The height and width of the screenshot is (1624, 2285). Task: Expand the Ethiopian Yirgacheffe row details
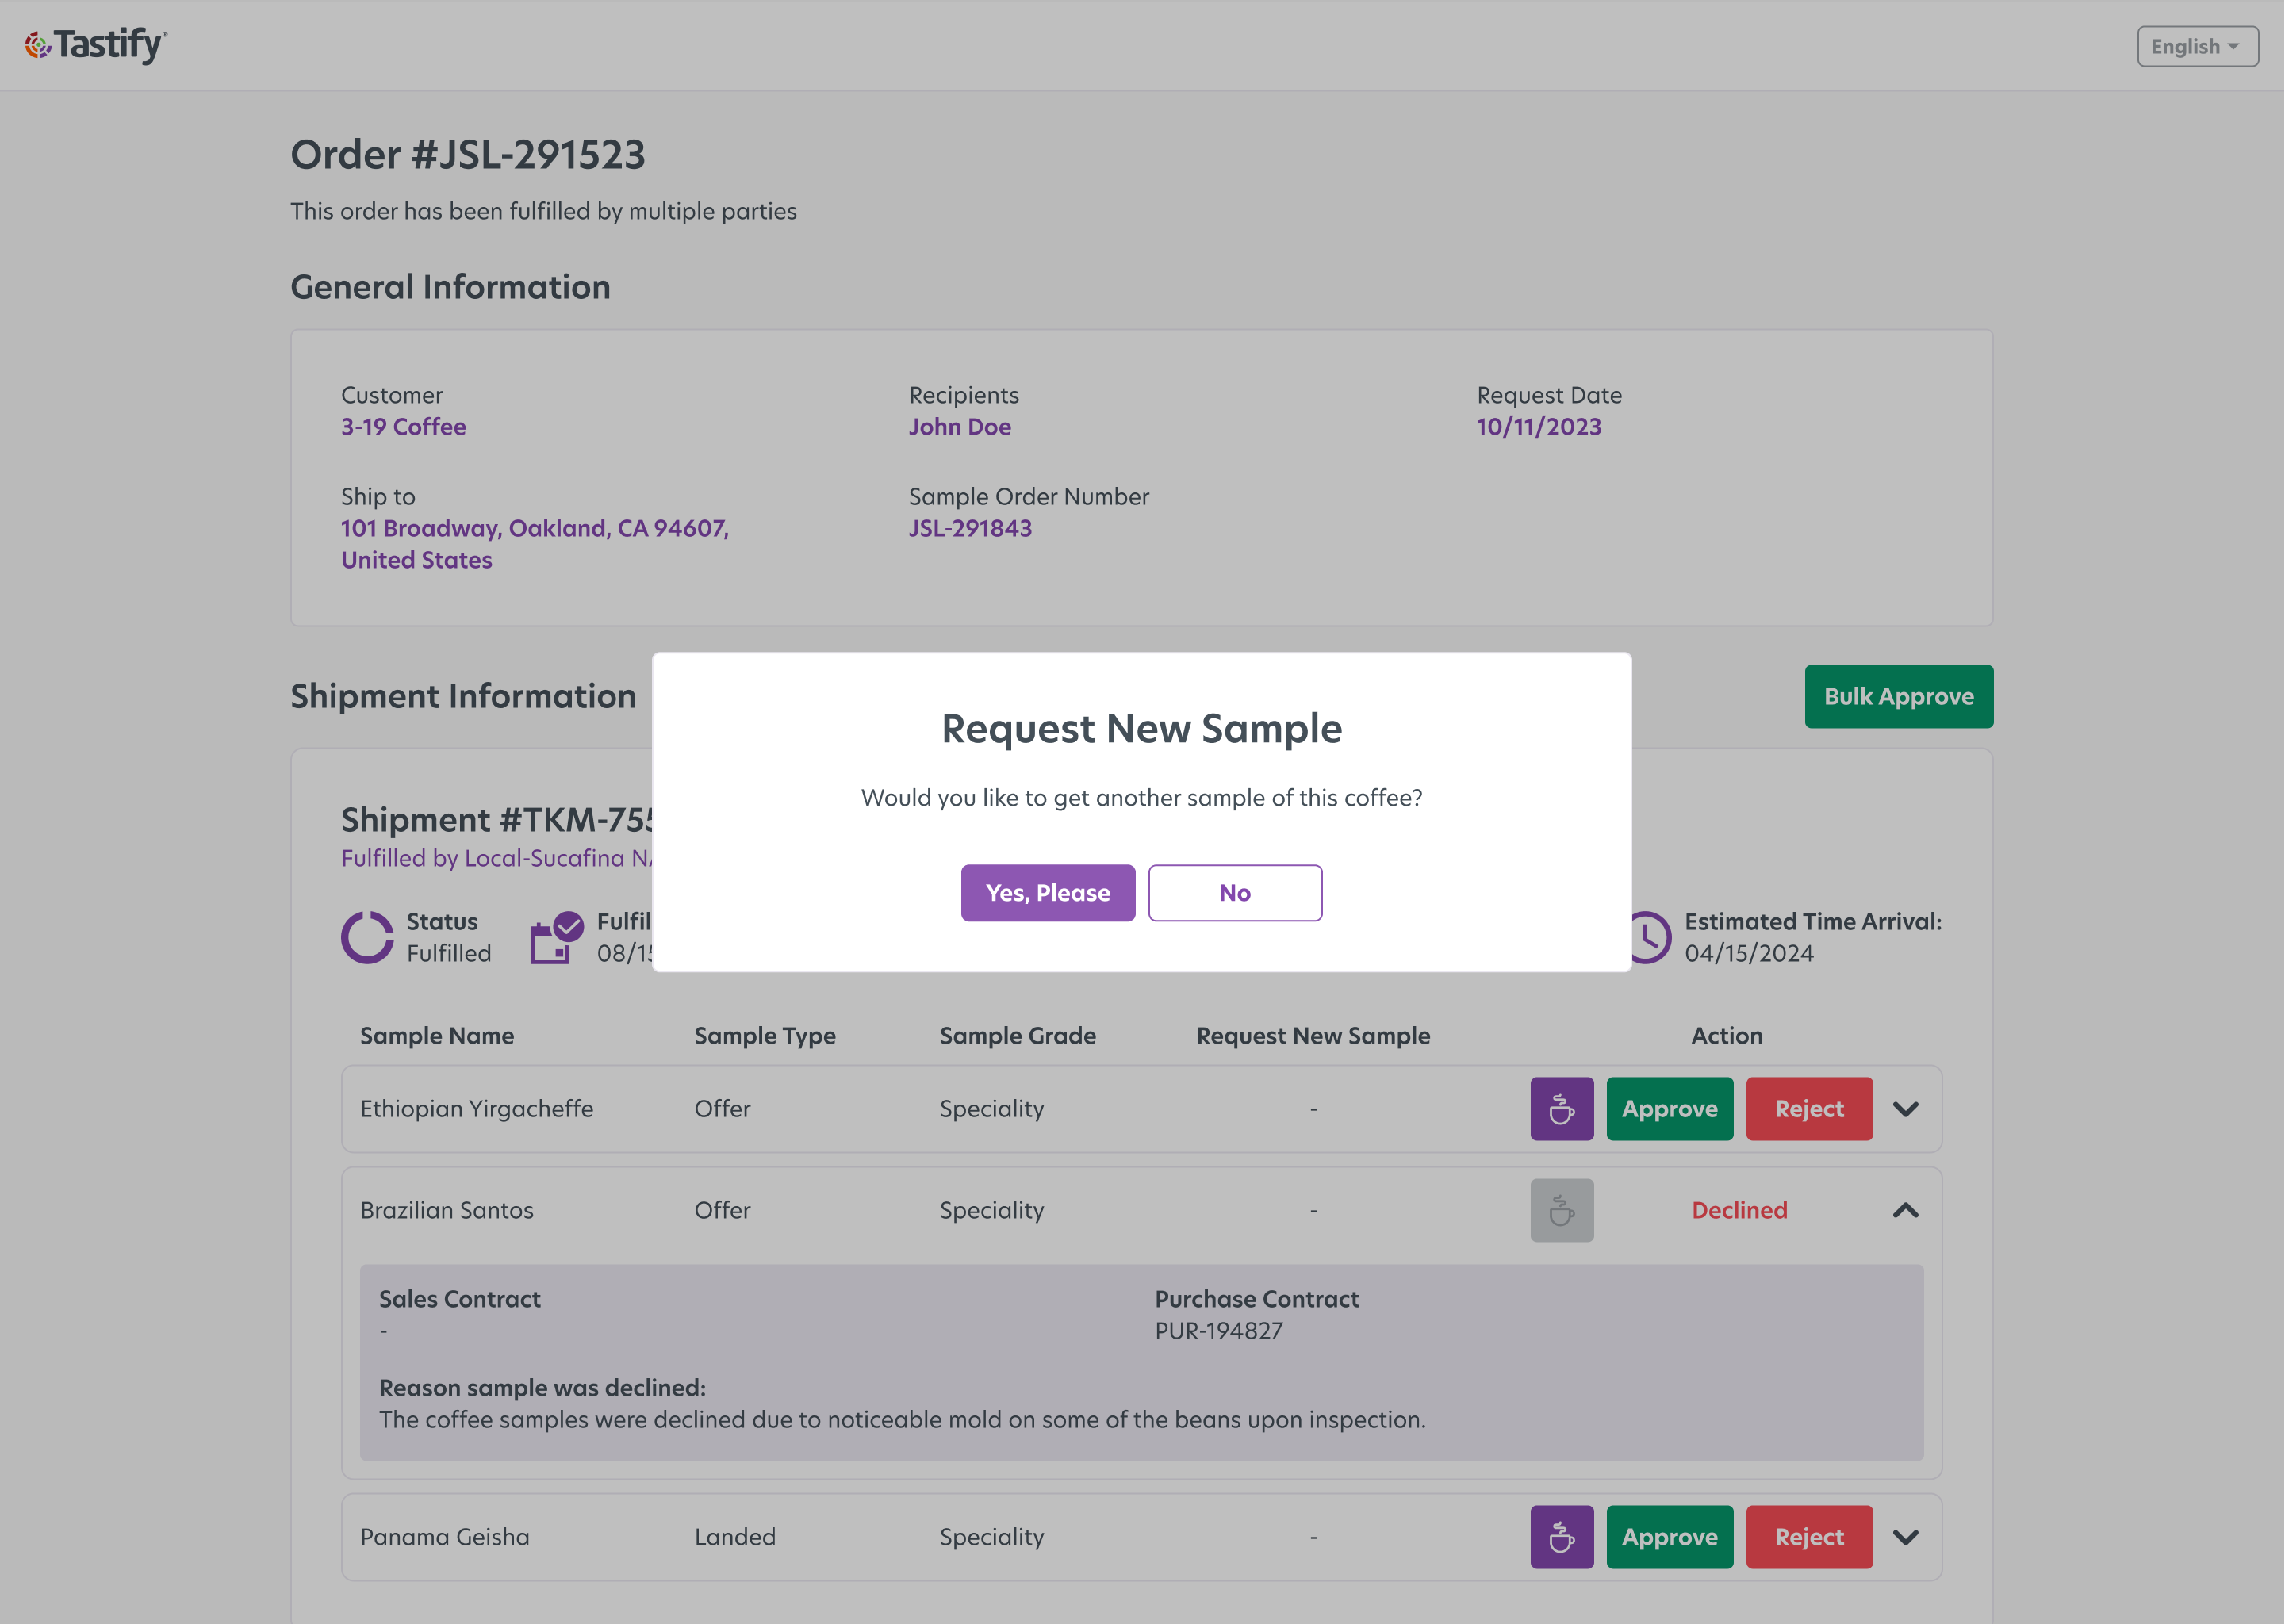(1906, 1108)
